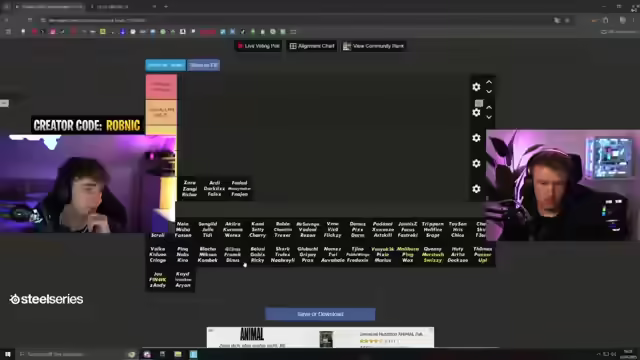
Task: Select the red tier label
Action: 161,87
